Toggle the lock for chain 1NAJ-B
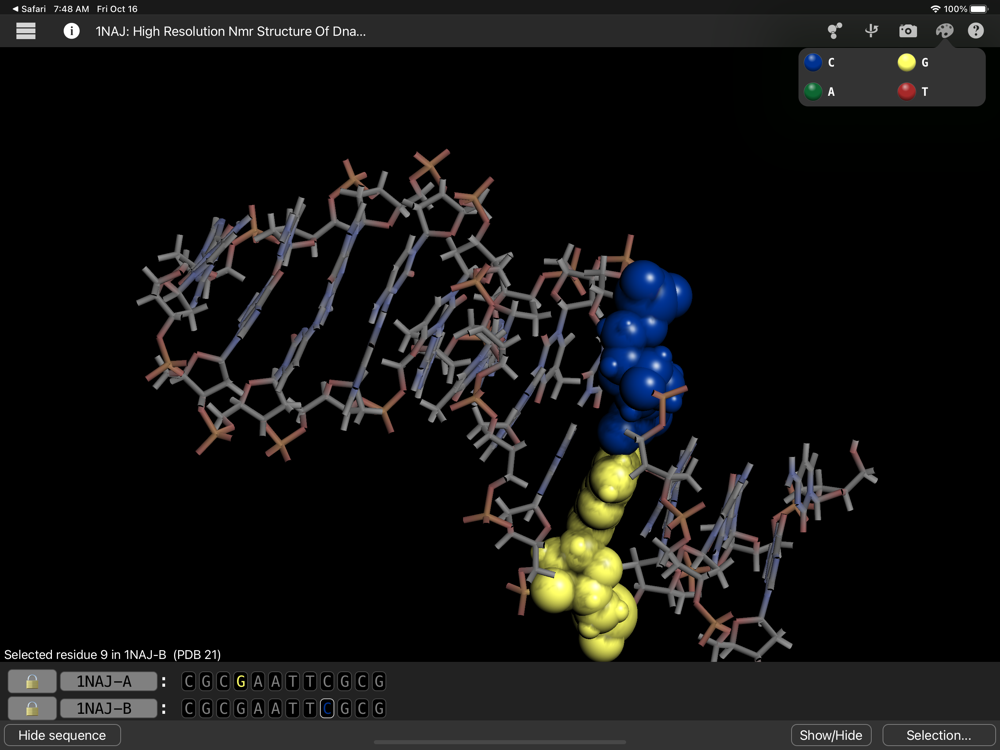Image resolution: width=1000 pixels, height=750 pixels. [x=32, y=709]
